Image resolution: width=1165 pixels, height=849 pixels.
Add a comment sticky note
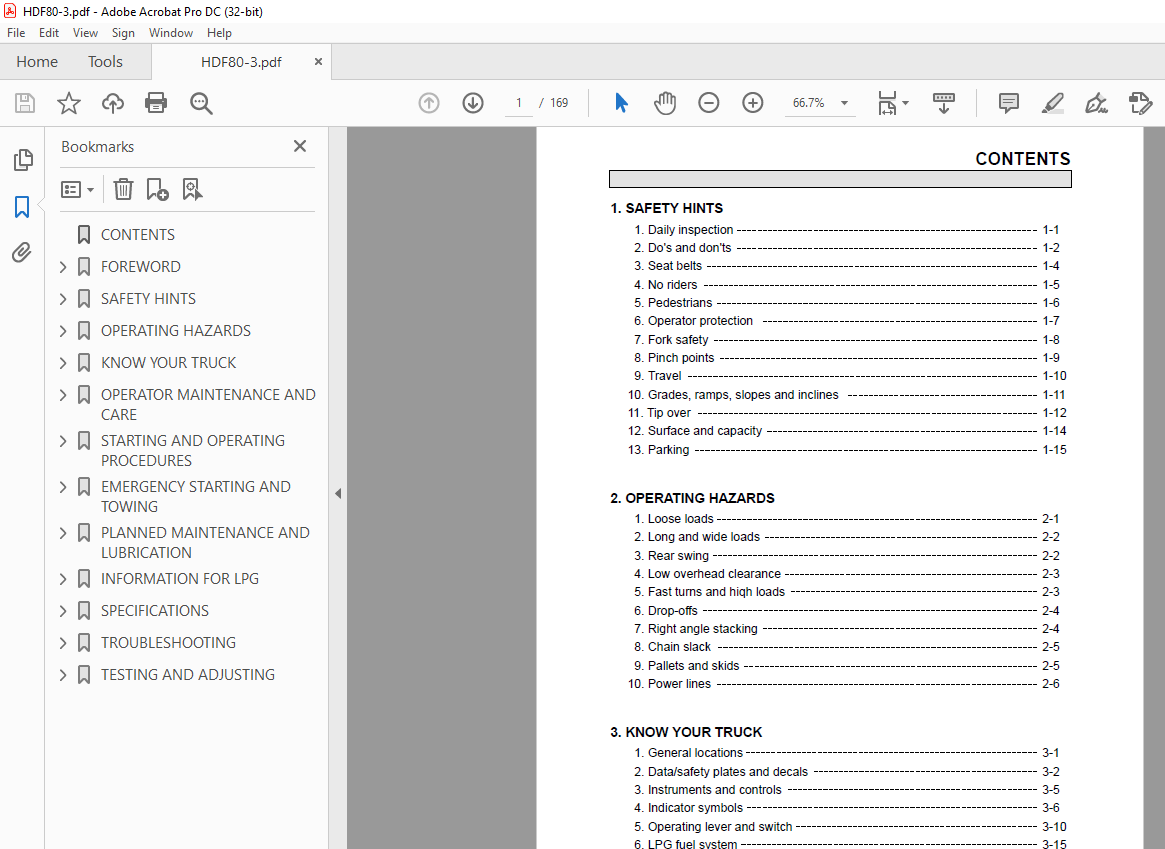point(1008,103)
